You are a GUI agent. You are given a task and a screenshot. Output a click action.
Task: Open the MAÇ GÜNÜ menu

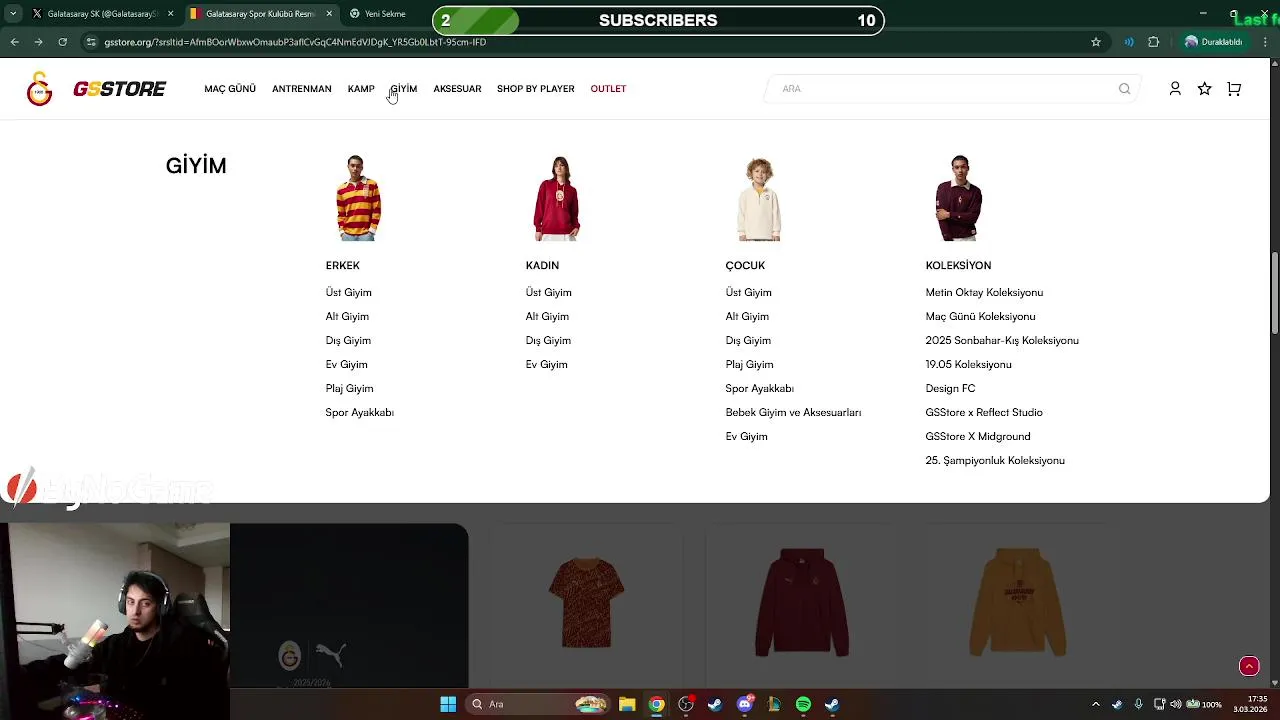[x=230, y=89]
